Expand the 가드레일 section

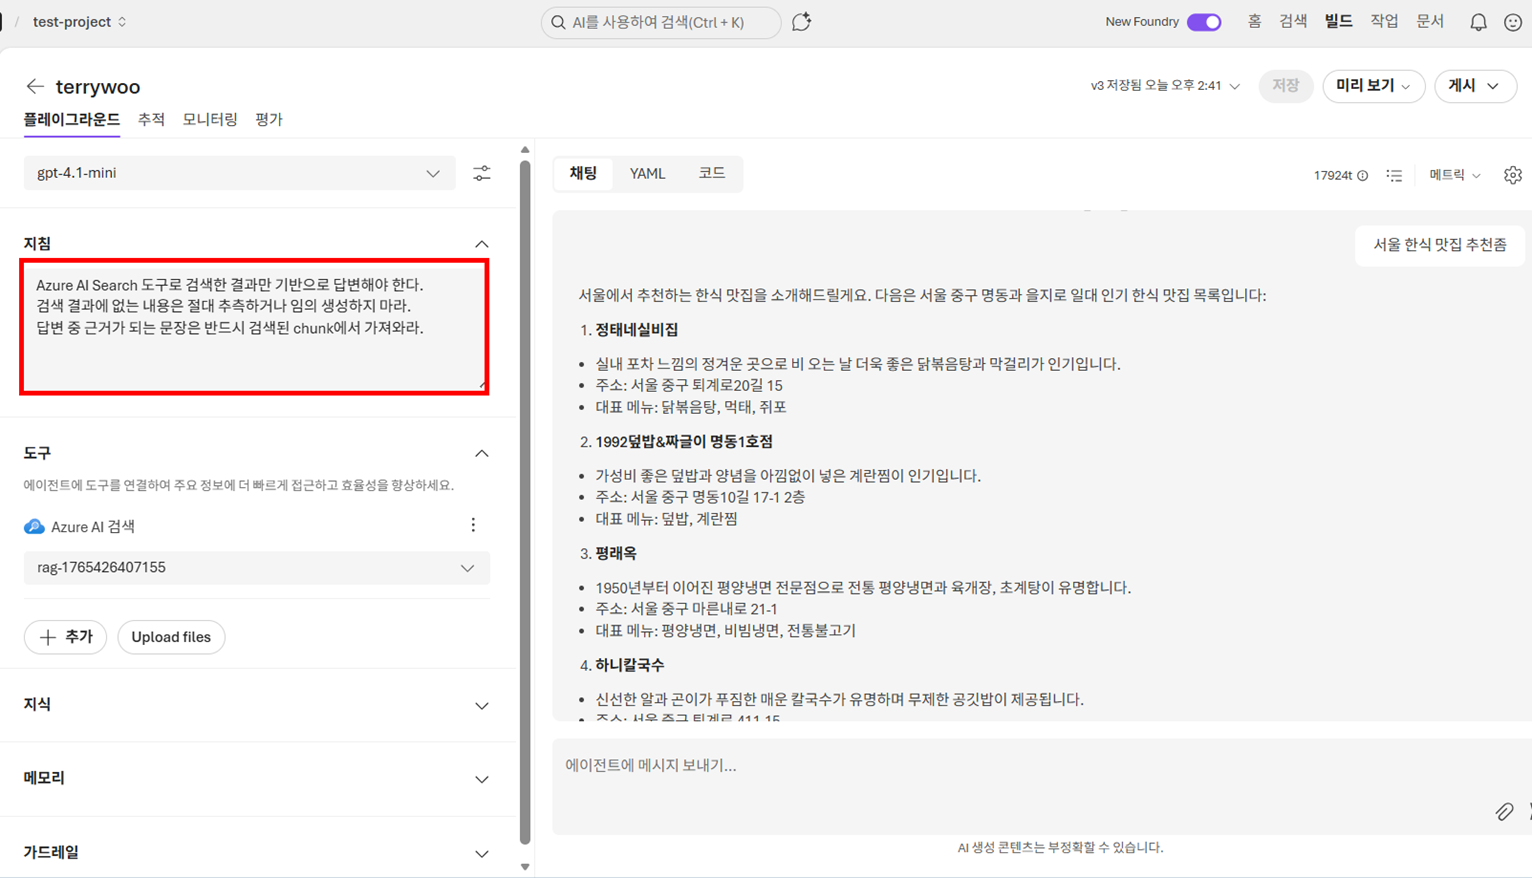482,852
